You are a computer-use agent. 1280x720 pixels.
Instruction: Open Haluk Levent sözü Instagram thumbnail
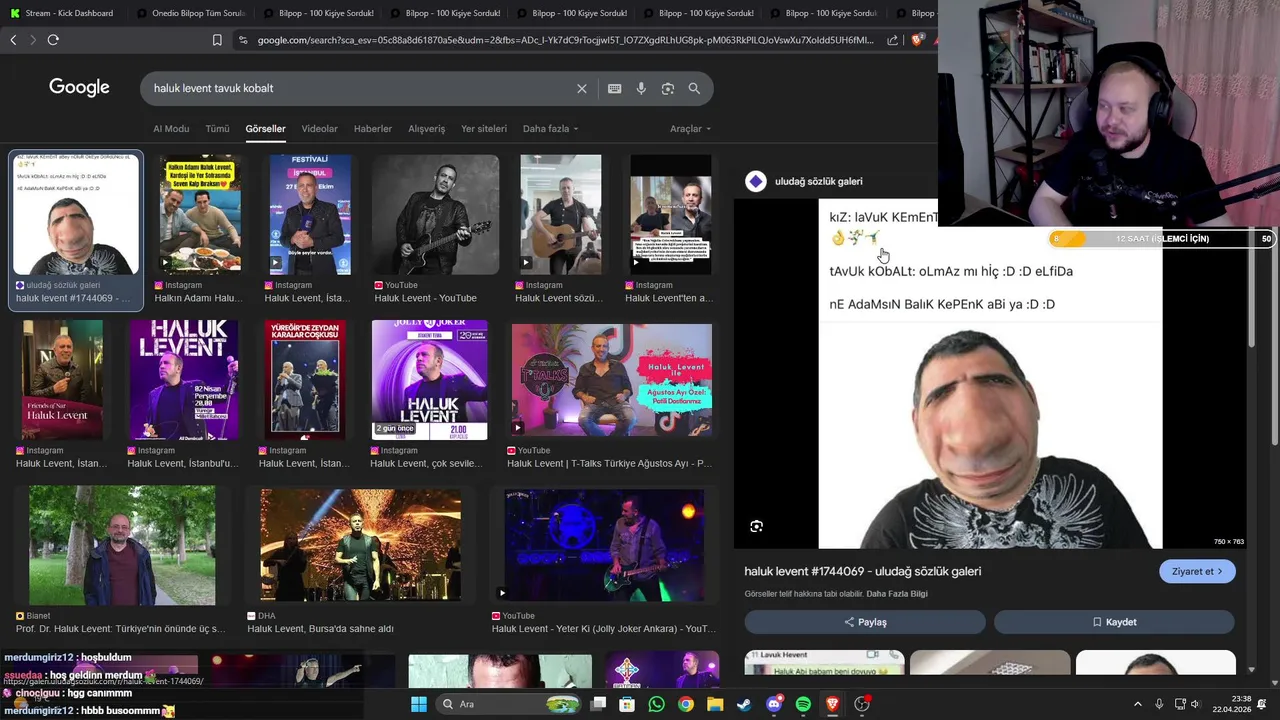point(560,215)
